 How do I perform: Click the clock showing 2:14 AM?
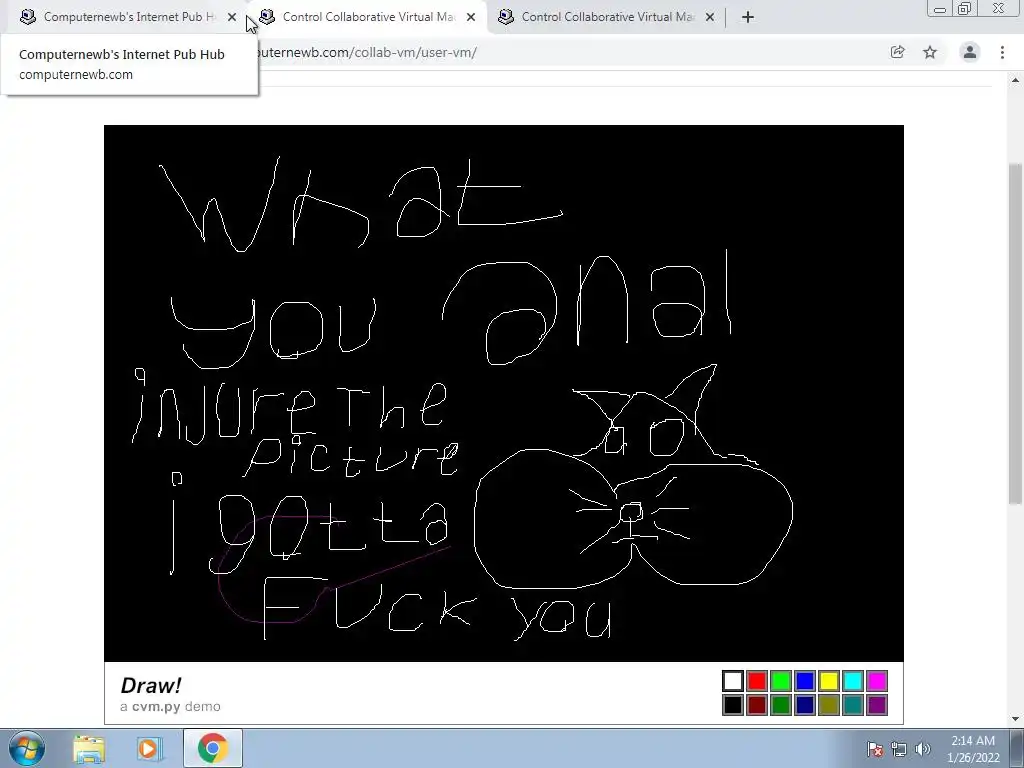(x=973, y=749)
